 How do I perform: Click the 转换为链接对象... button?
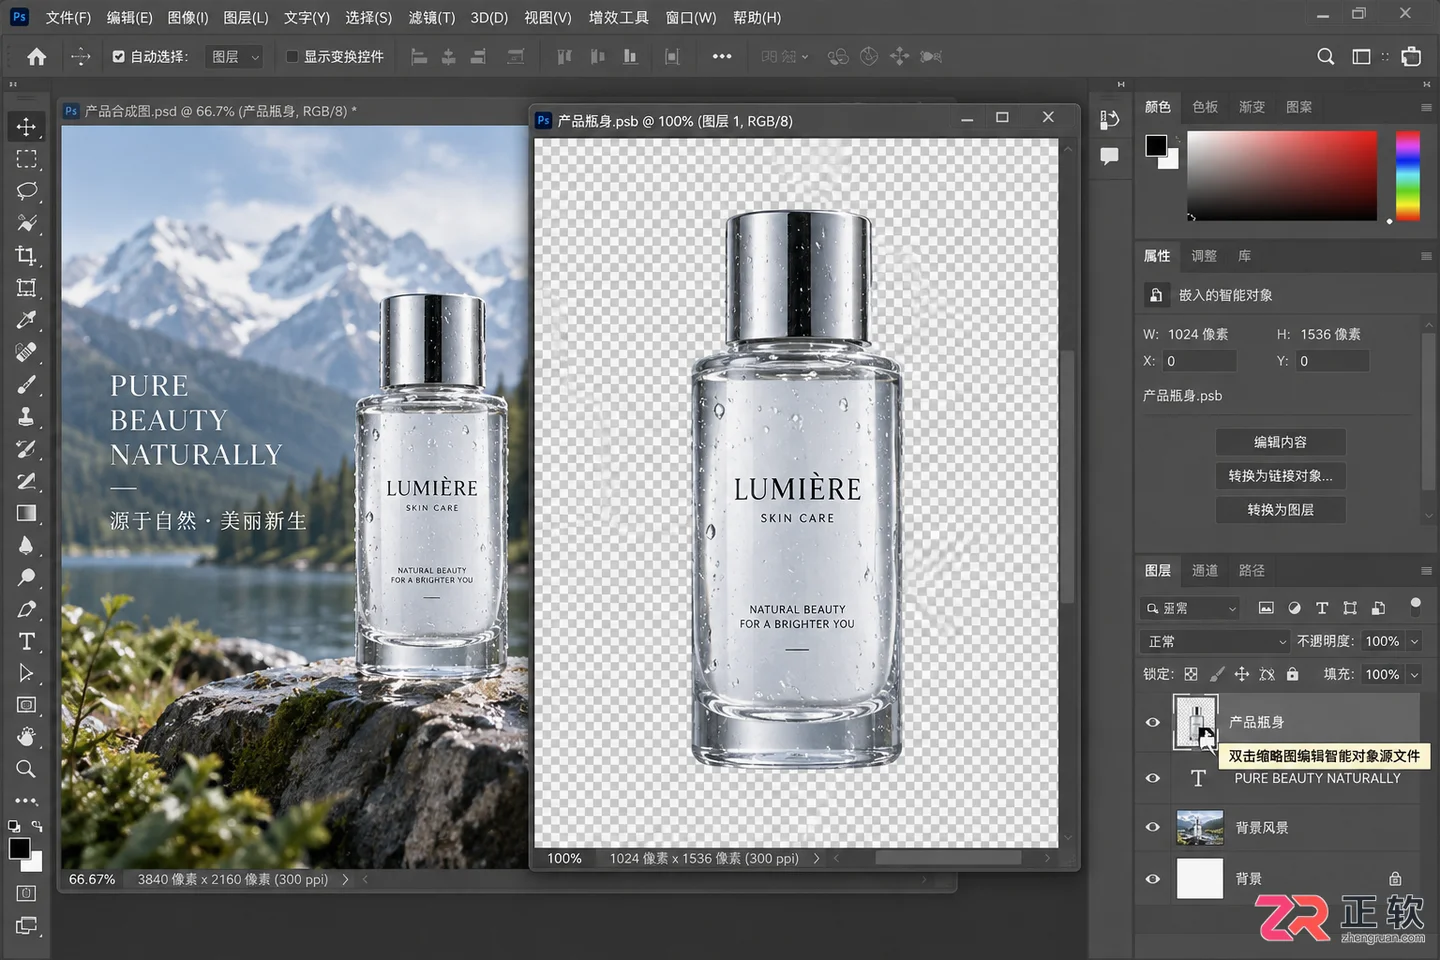pyautogui.click(x=1280, y=476)
